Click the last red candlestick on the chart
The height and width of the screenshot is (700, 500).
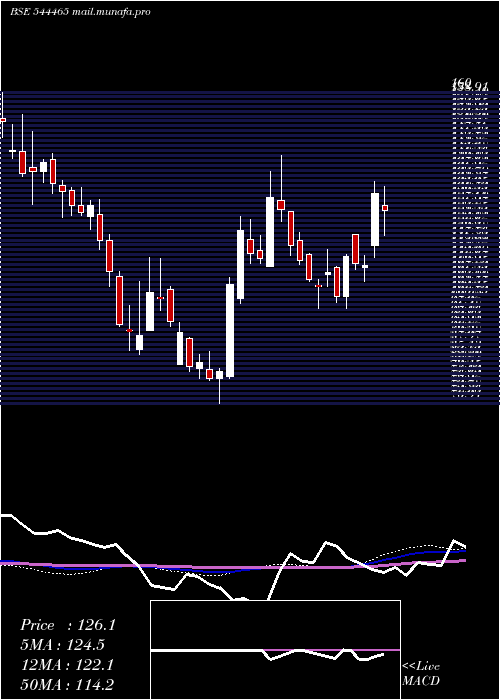[x=385, y=208]
